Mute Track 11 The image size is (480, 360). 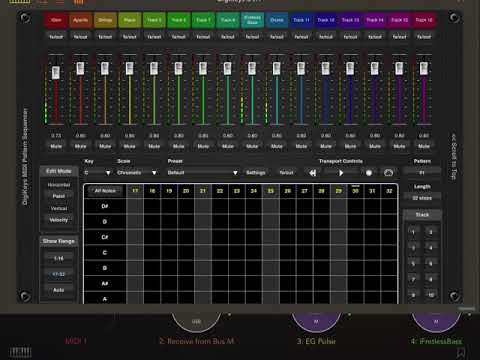click(x=301, y=146)
